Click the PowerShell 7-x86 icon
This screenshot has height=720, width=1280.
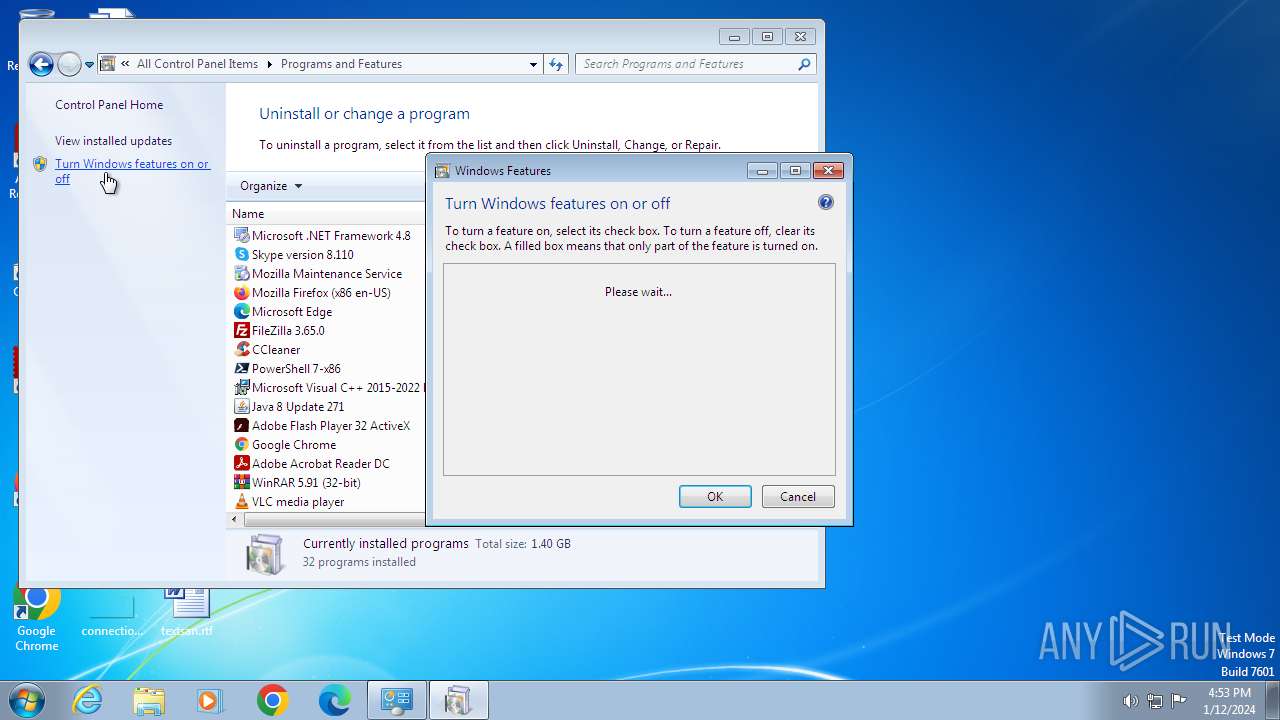click(x=241, y=369)
